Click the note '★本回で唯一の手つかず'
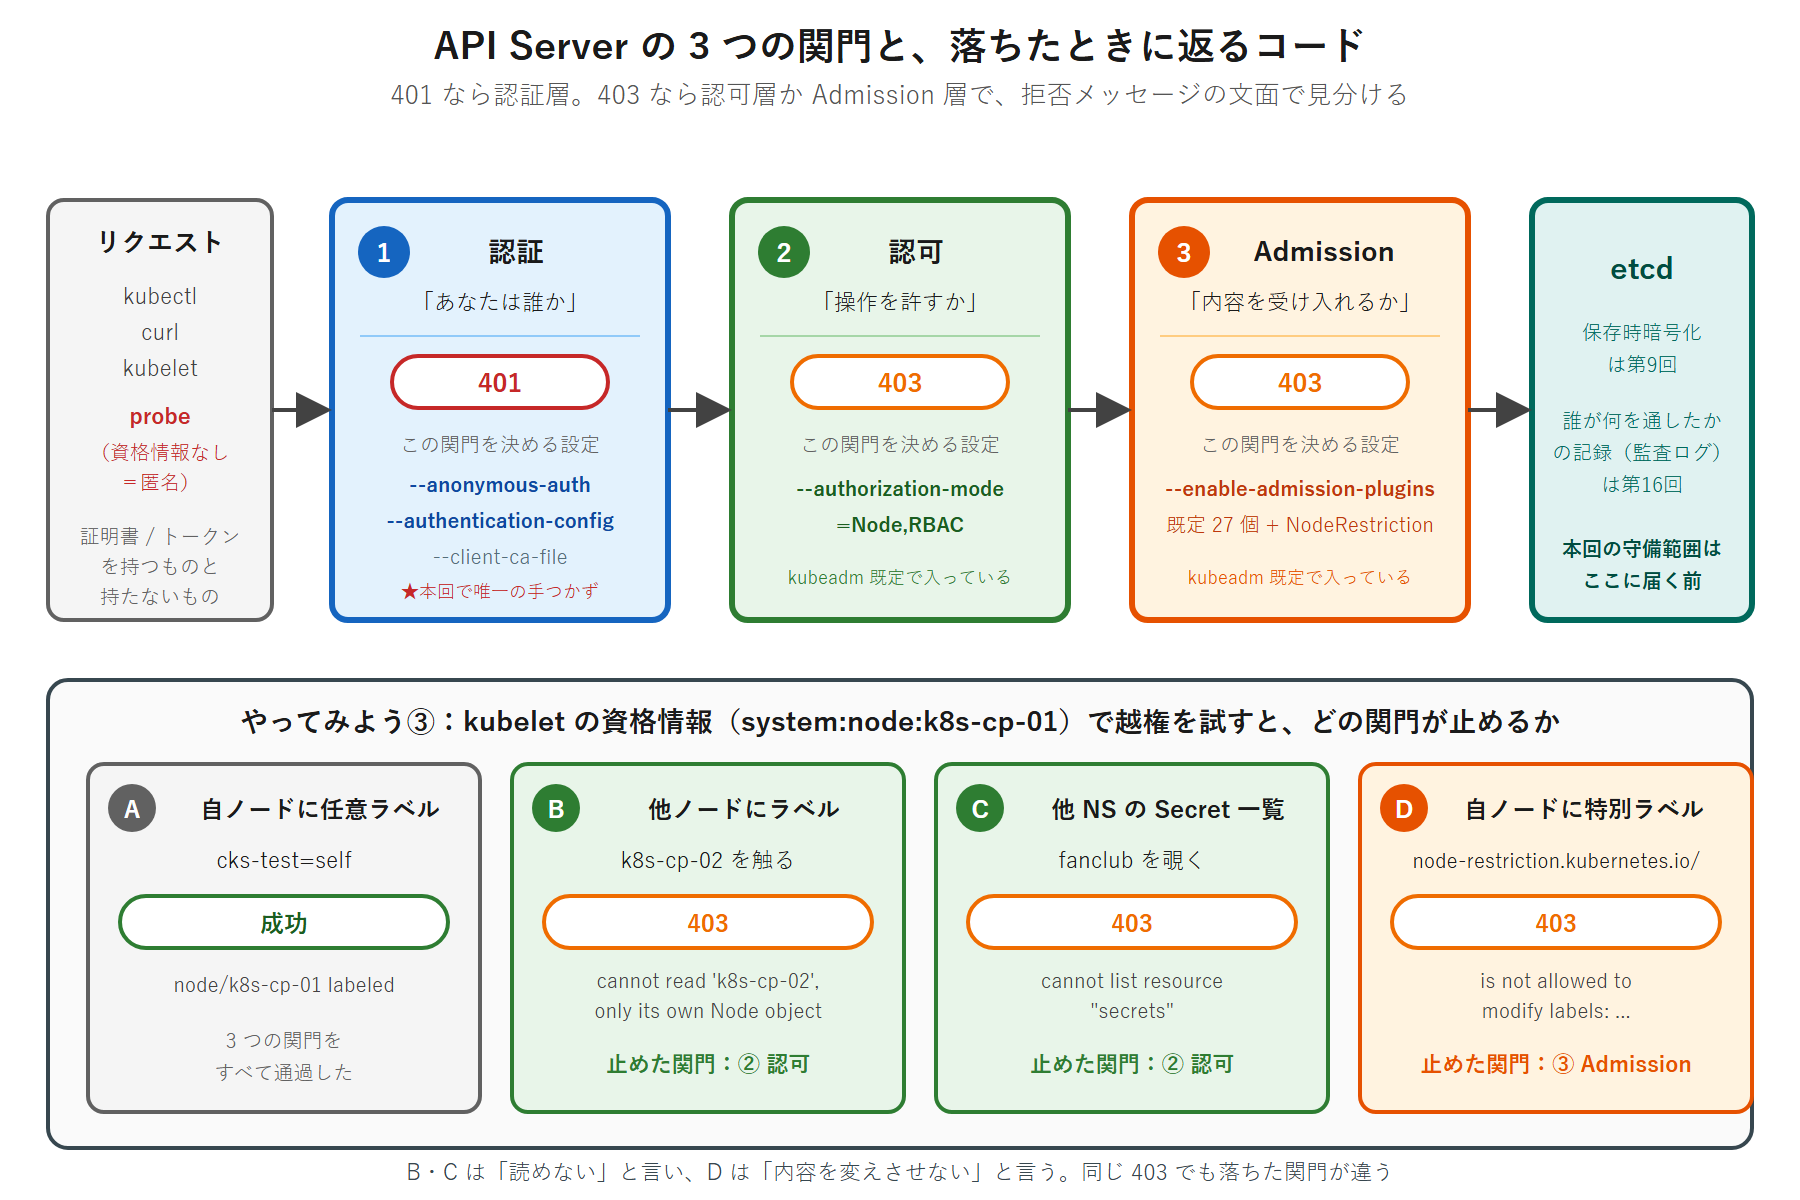This screenshot has height=1200, width=1800. 500,591
